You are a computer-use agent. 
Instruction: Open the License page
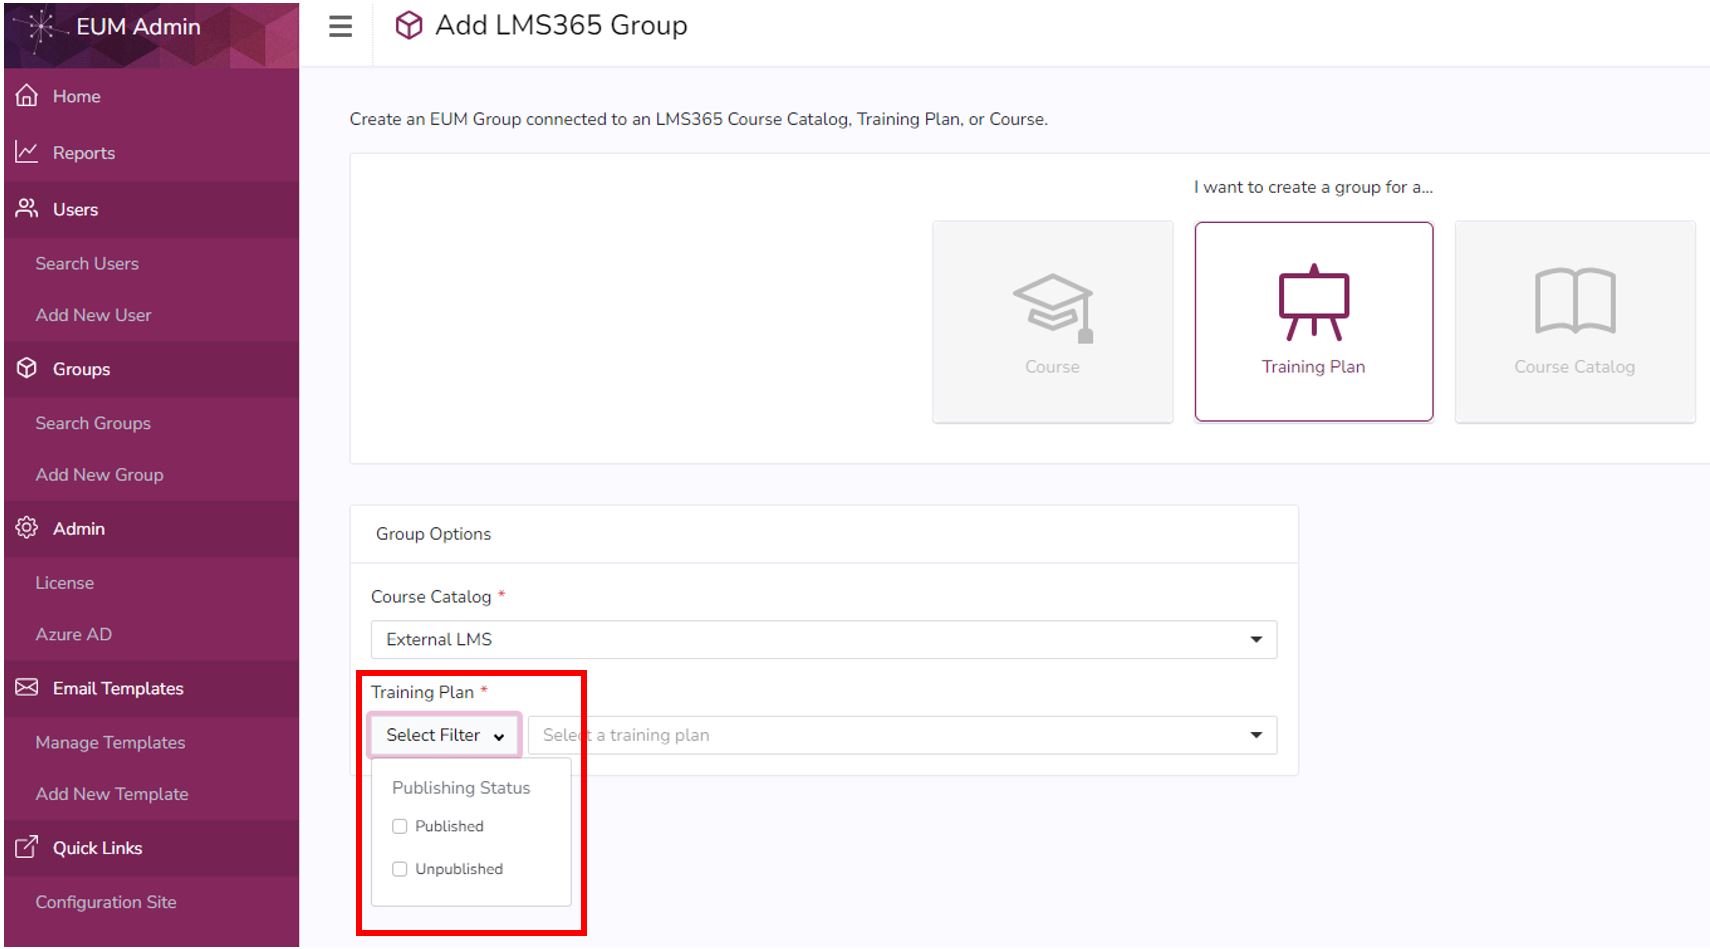tap(64, 583)
